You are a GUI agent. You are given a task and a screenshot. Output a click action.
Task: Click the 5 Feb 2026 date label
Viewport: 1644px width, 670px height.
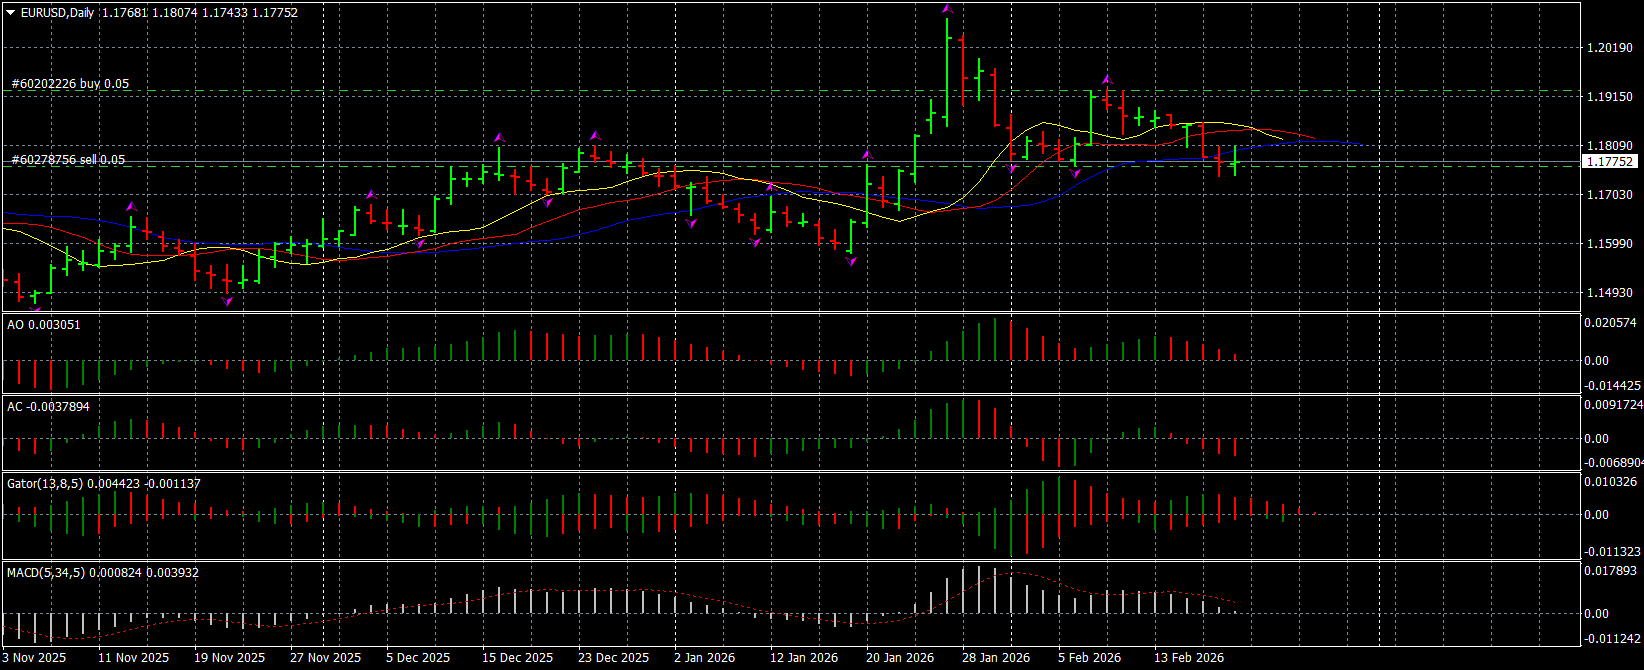pyautogui.click(x=1090, y=658)
